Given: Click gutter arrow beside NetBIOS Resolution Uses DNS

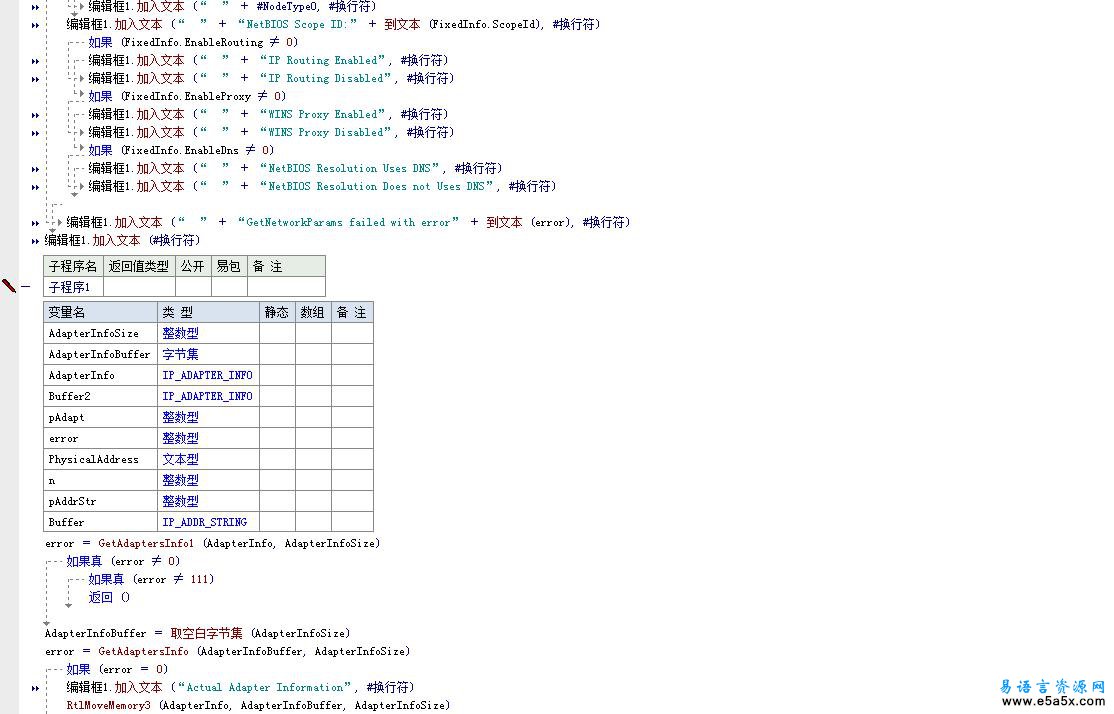Looking at the screenshot, I should pos(36,169).
